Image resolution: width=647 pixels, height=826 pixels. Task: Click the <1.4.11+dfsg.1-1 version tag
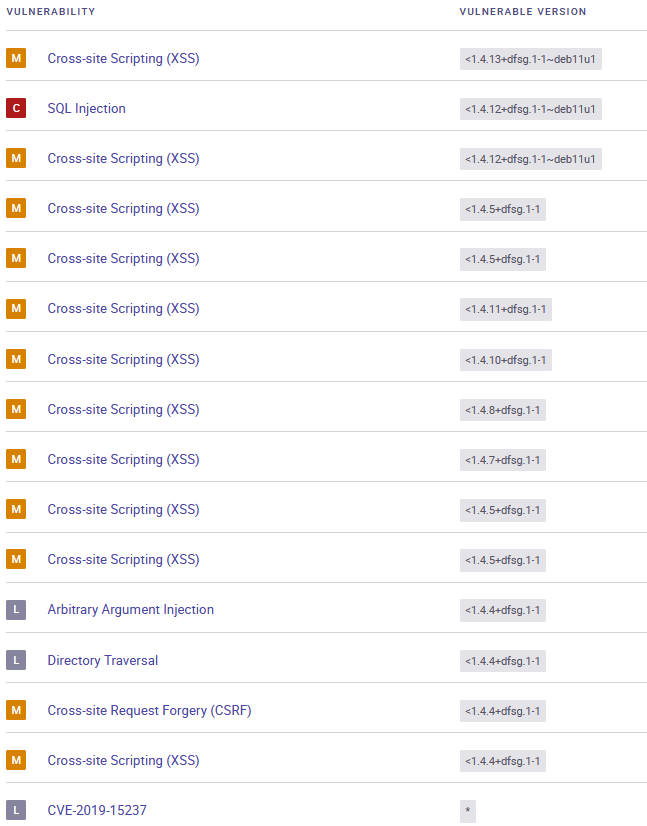pyautogui.click(x=506, y=309)
